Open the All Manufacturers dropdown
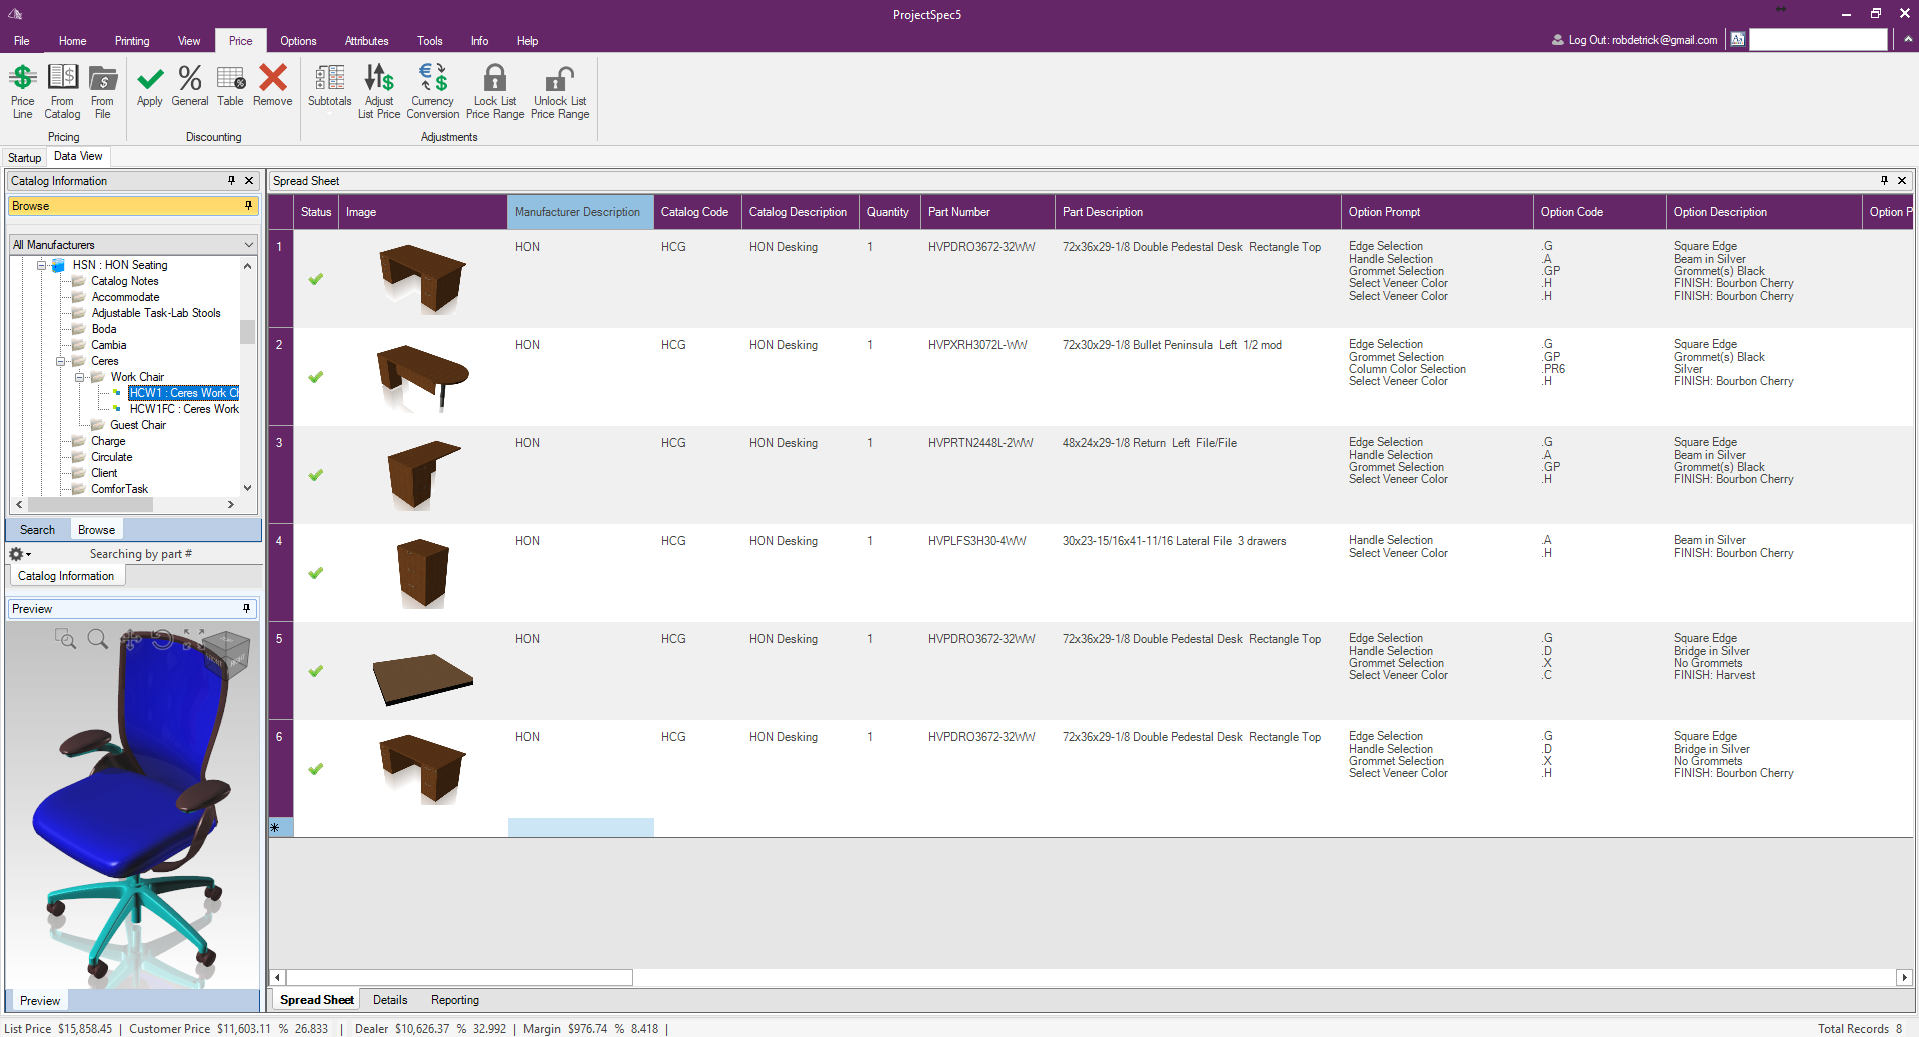This screenshot has height=1037, width=1919. 249,245
